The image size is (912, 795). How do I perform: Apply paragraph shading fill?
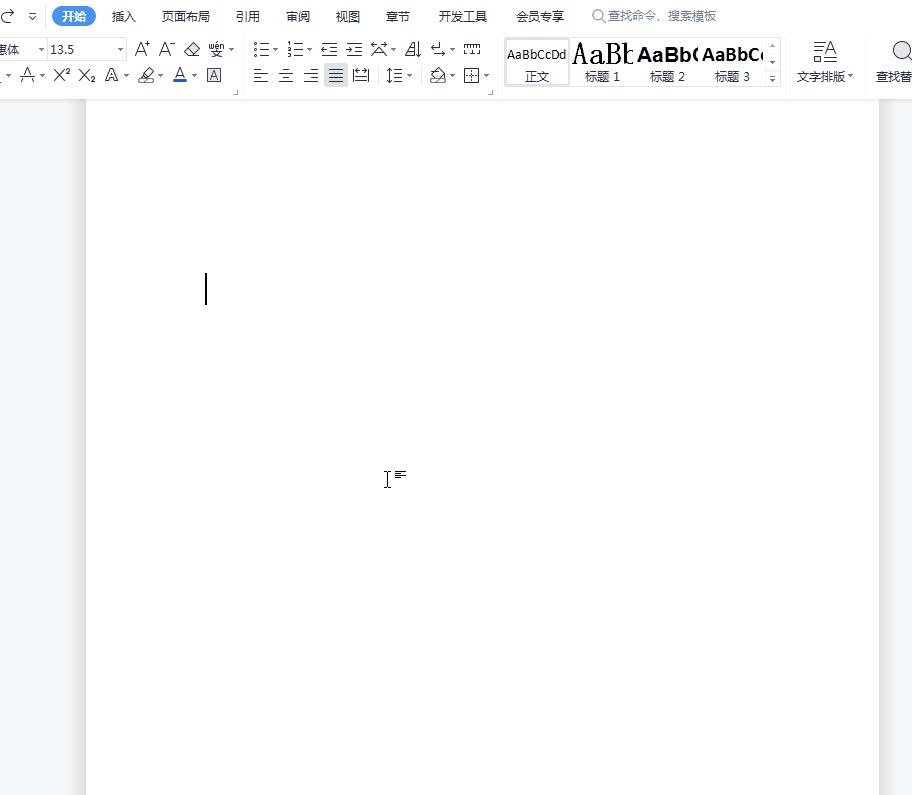(x=437, y=75)
